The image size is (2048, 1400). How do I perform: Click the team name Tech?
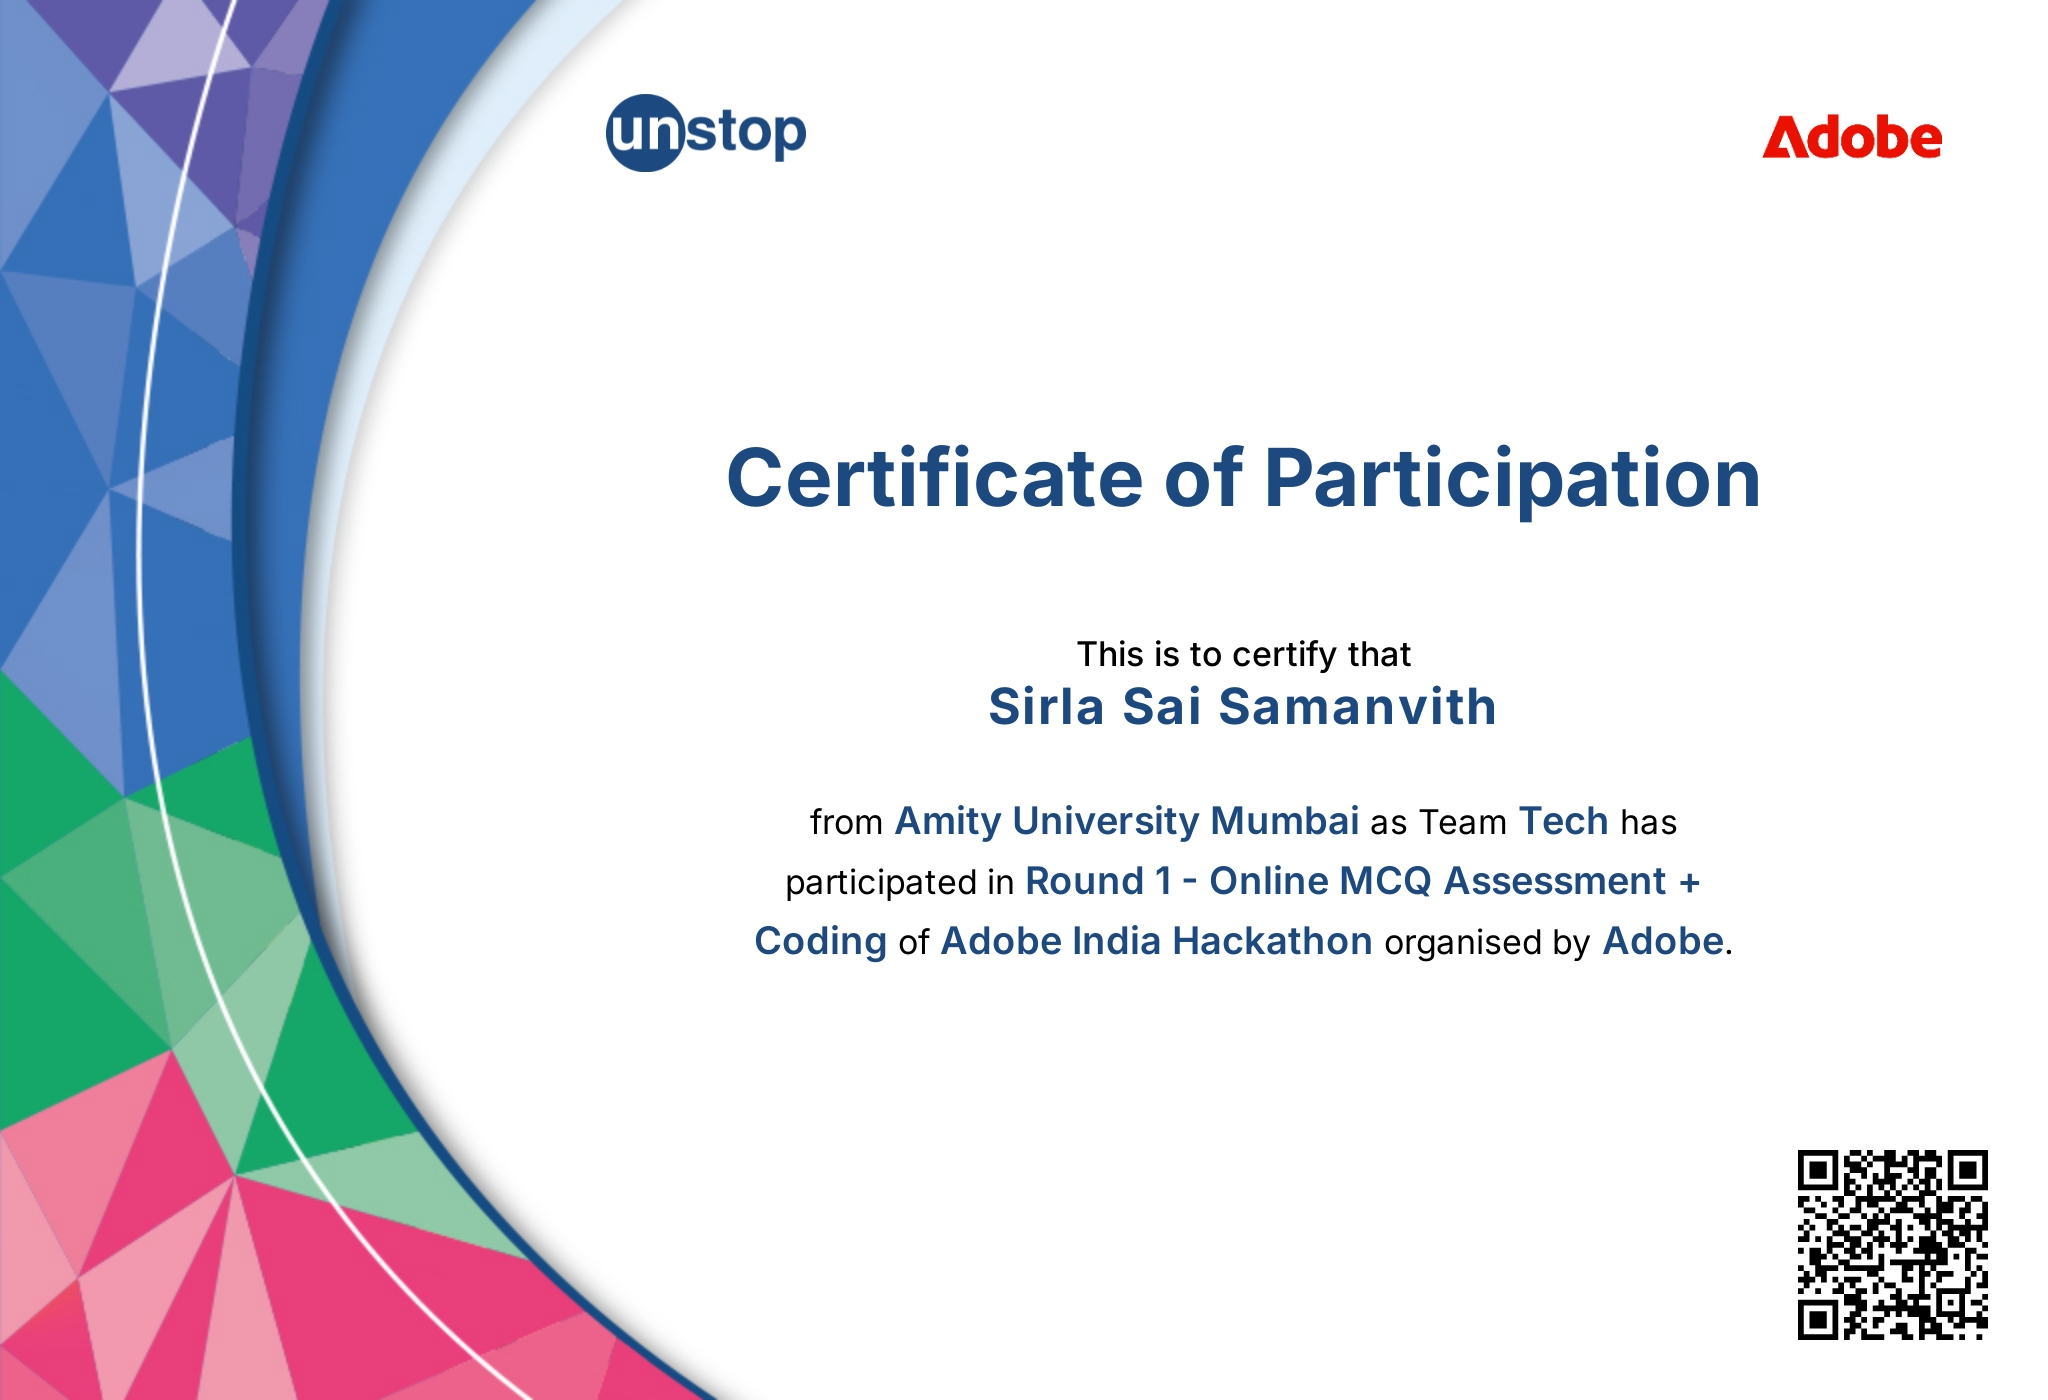(1563, 821)
